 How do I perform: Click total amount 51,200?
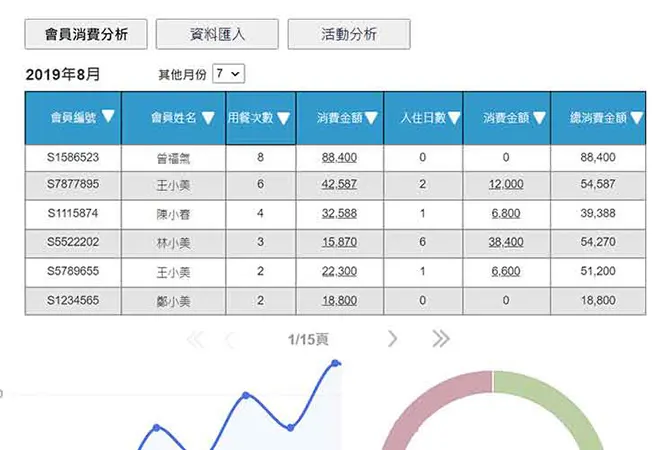click(598, 271)
